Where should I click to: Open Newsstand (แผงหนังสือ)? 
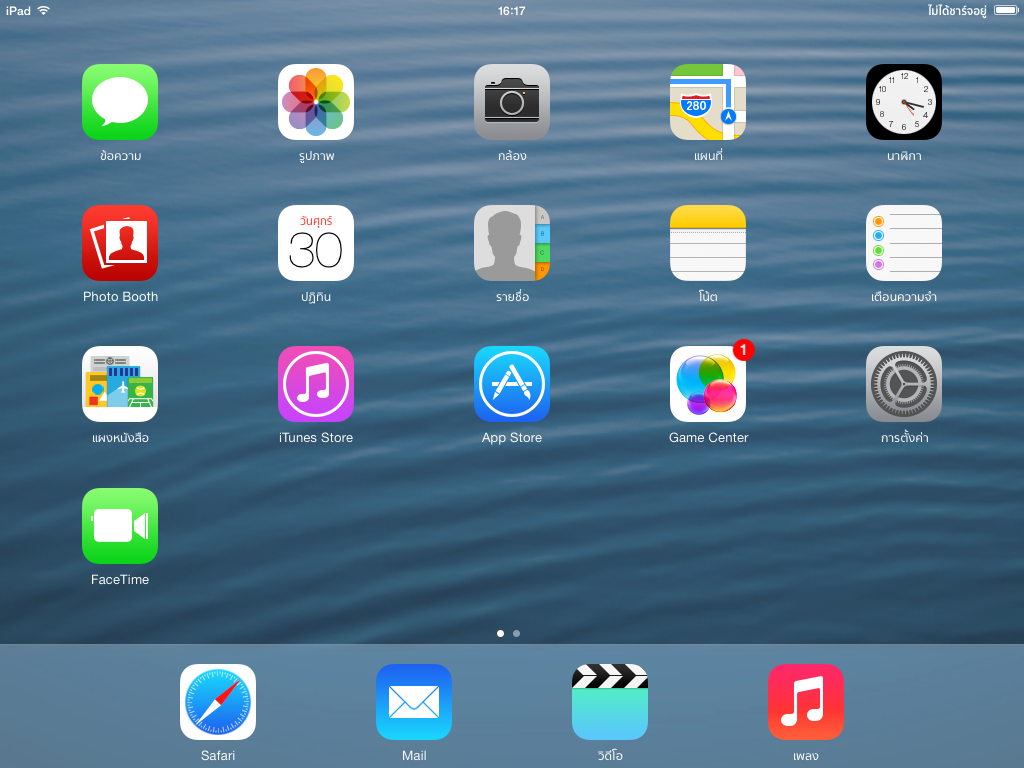pos(120,384)
